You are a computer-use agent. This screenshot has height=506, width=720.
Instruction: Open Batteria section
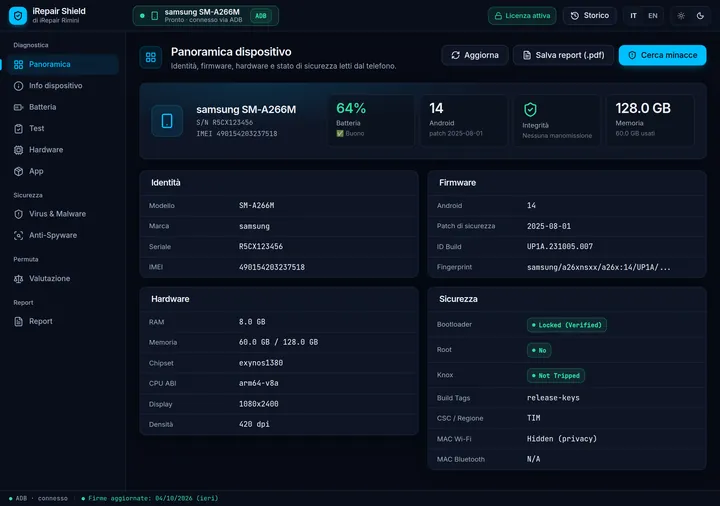point(63,107)
